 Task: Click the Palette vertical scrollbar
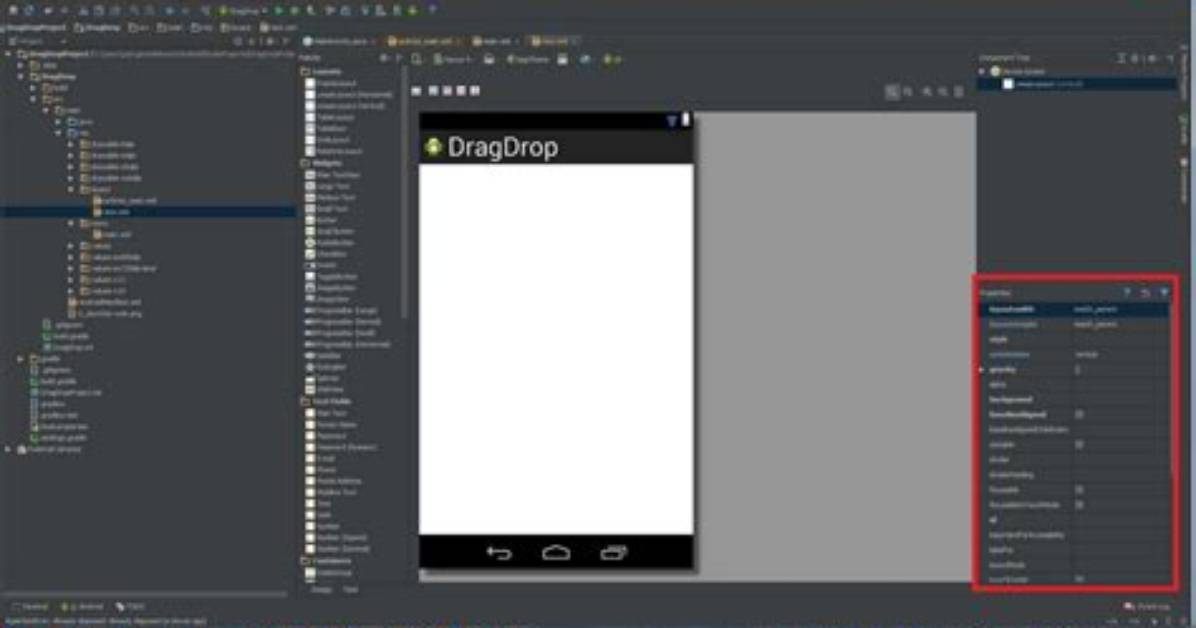tap(404, 191)
